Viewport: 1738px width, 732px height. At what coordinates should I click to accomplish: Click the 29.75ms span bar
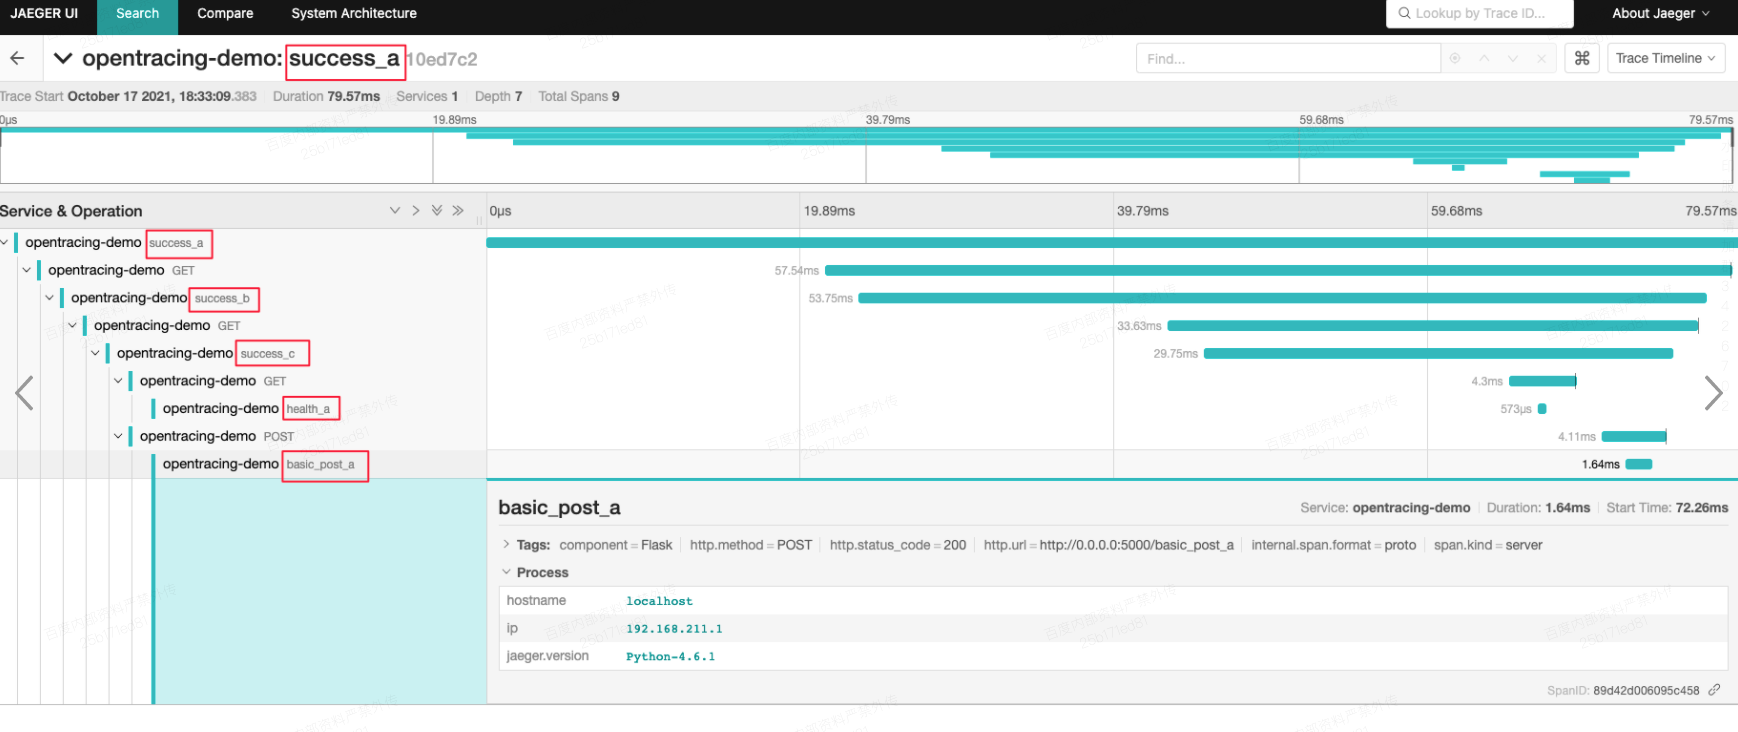click(x=1438, y=353)
